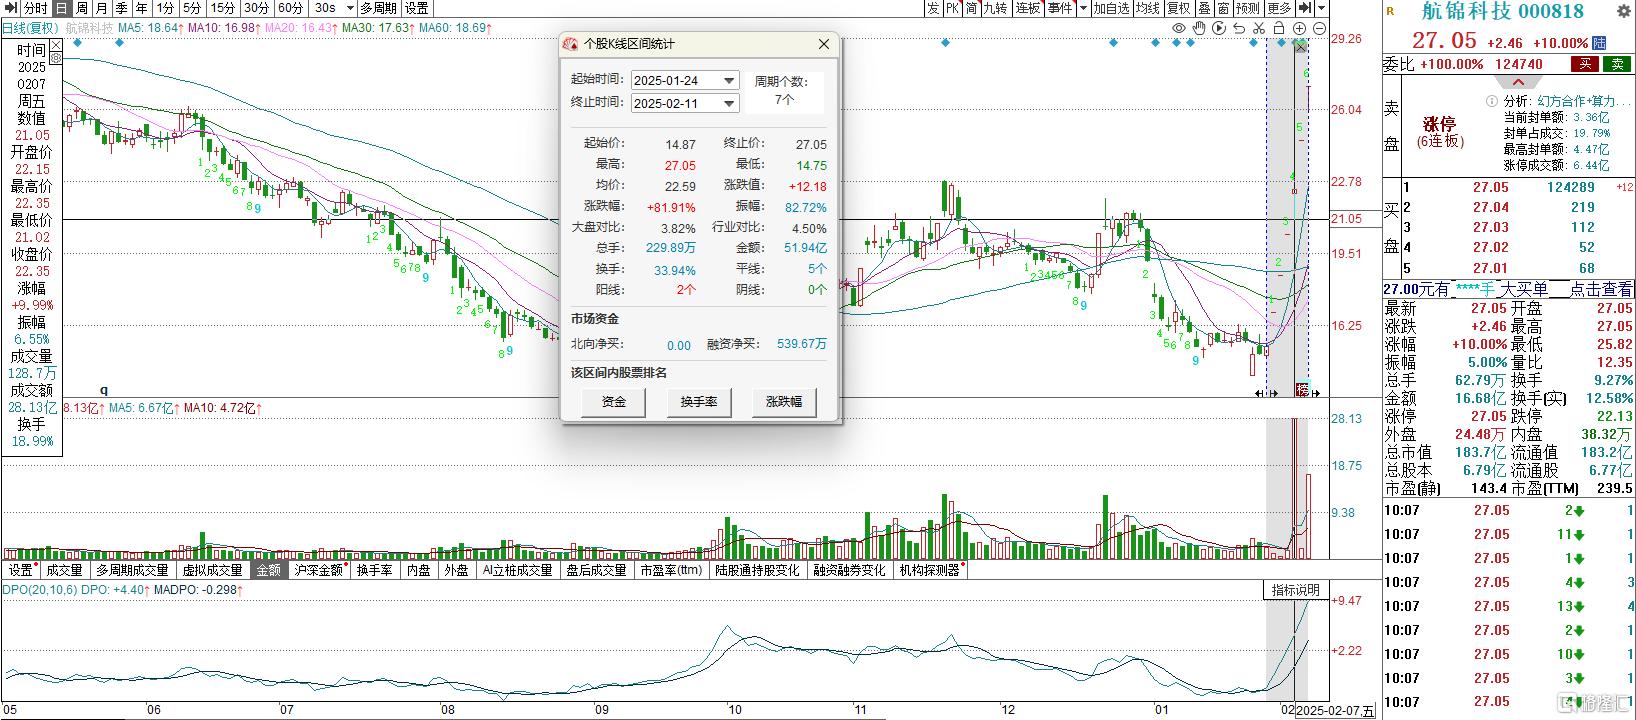Switch to the 60分 chart tab
The image size is (1636, 720).
(x=290, y=8)
